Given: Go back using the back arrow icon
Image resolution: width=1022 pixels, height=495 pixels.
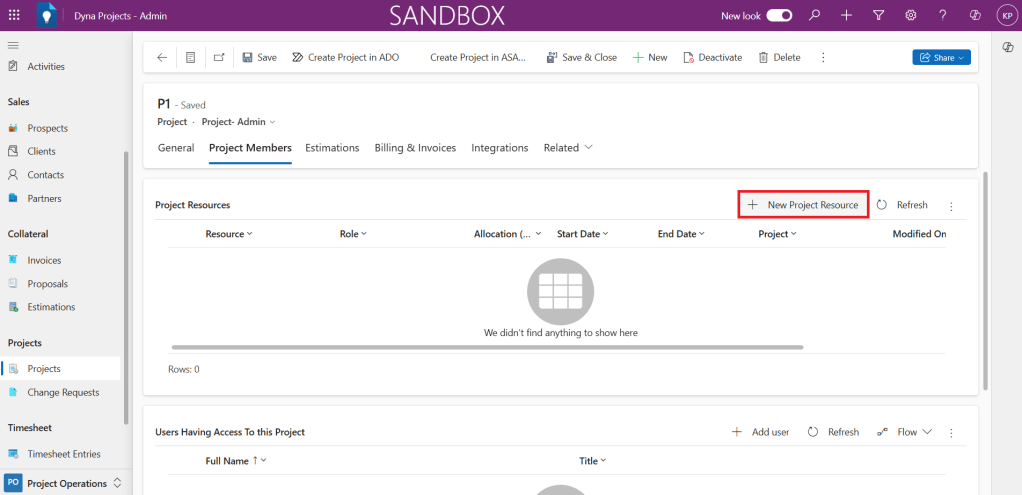Looking at the screenshot, I should (x=162, y=58).
